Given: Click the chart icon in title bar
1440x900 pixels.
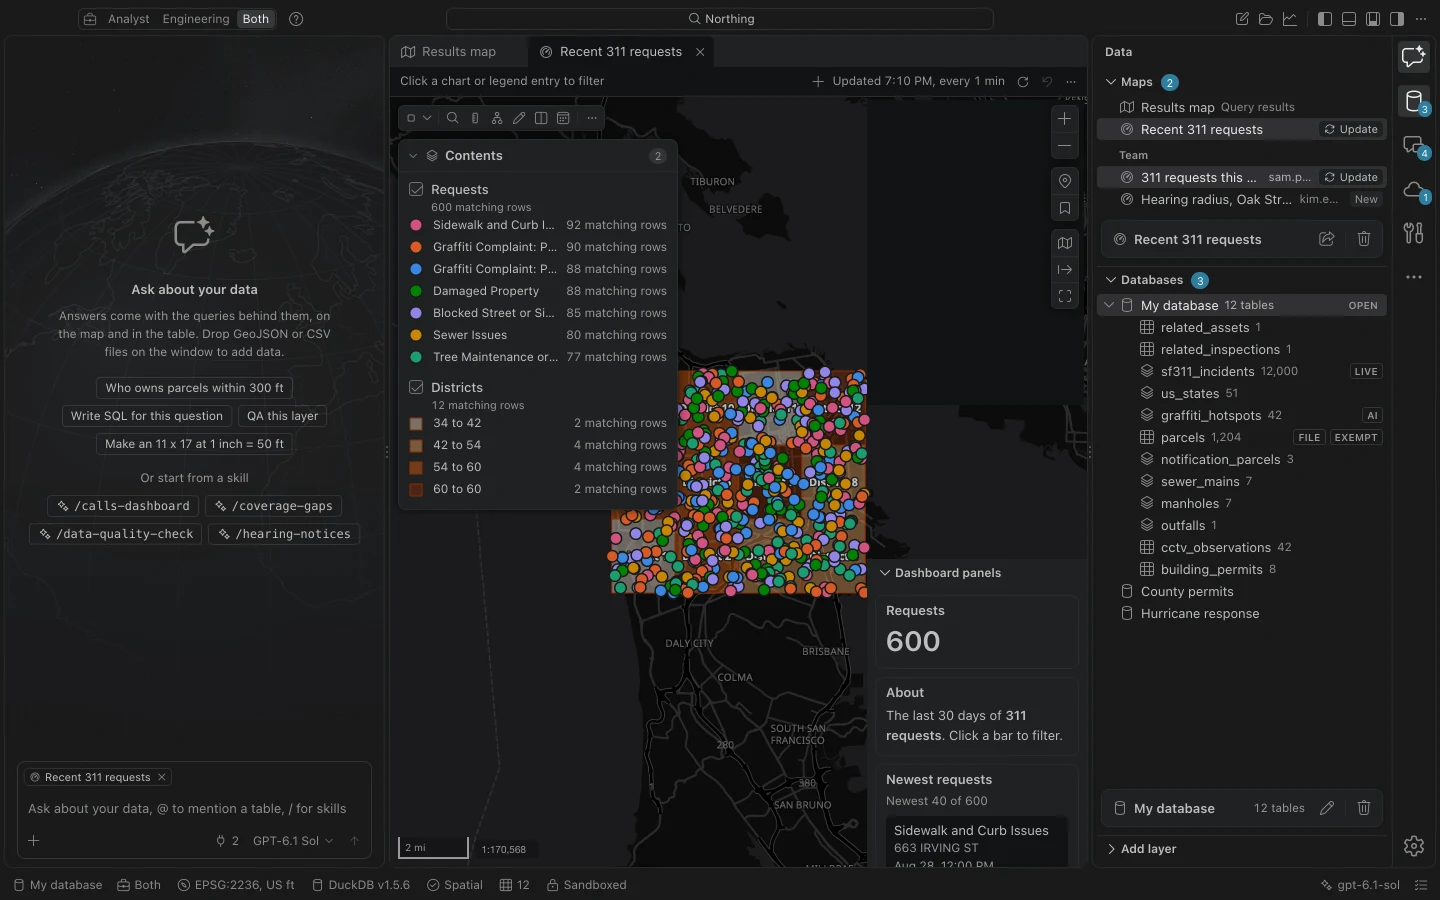Looking at the screenshot, I should coord(1290,19).
